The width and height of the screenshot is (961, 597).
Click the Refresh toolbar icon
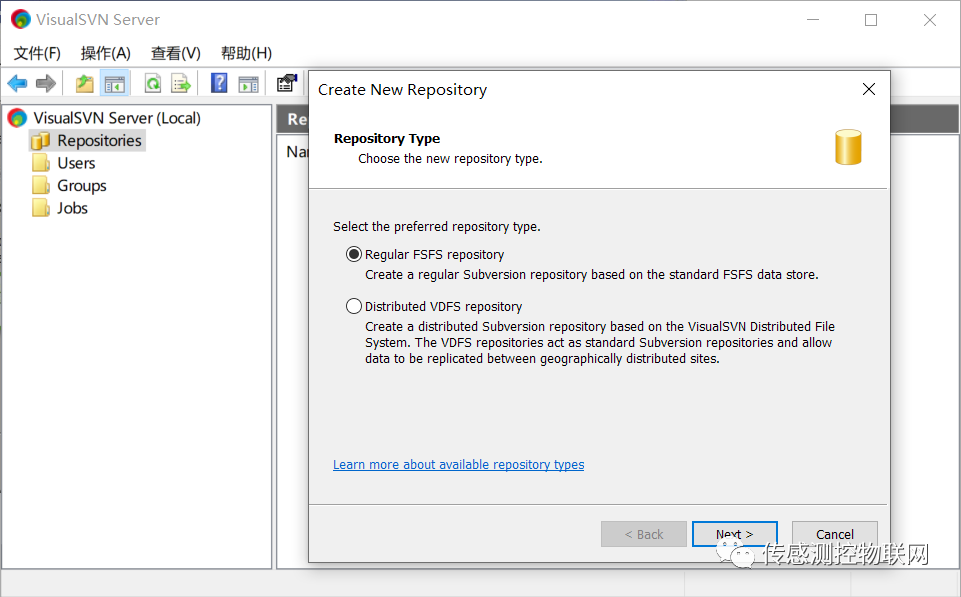pos(153,83)
